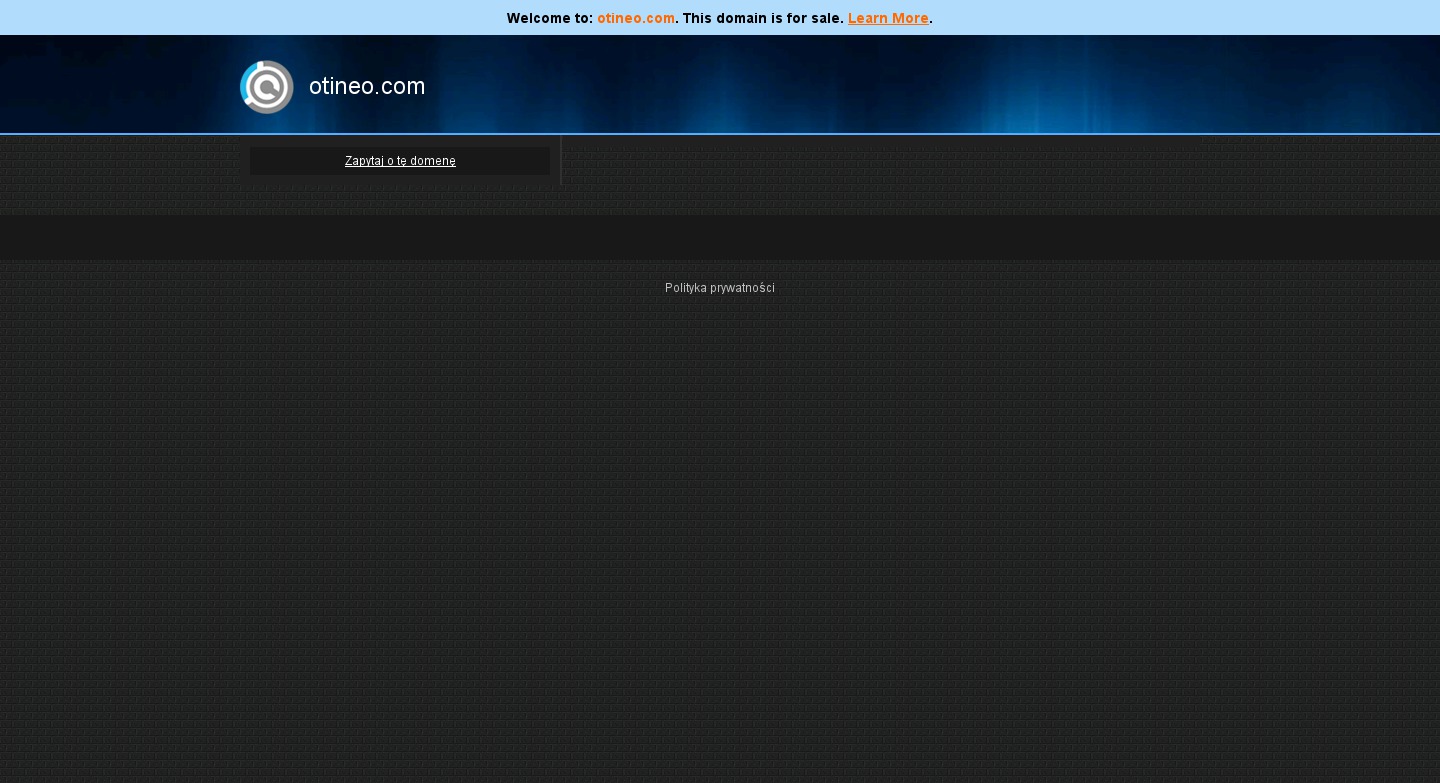Click the 'Welcome to:' banner text
This screenshot has height=783, width=1440.
point(549,18)
